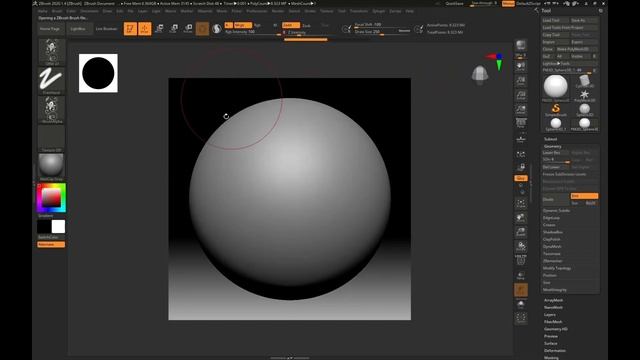Viewport: 640px width, 360px height.
Task: Select the SimpleBrush tool thumbnail
Action: [x=556, y=109]
